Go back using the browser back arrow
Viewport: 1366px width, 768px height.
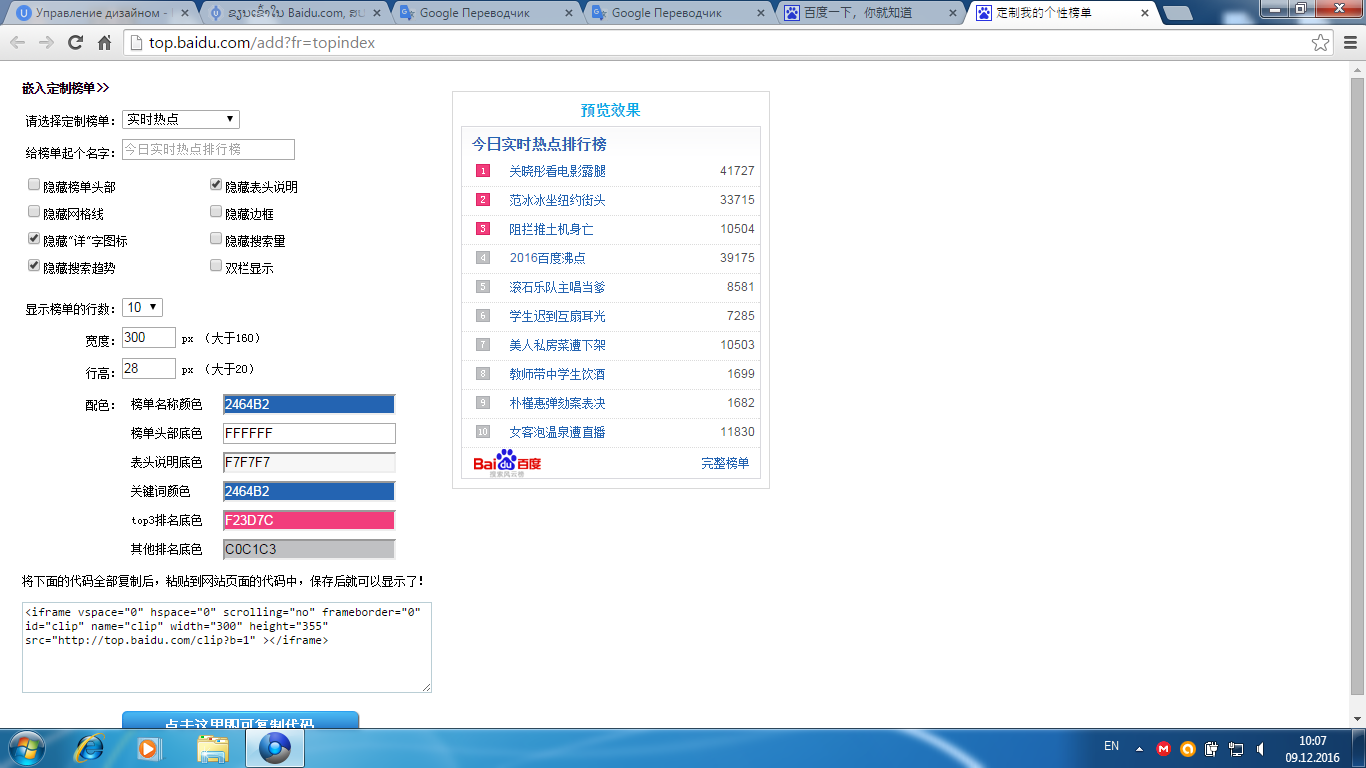(18, 43)
